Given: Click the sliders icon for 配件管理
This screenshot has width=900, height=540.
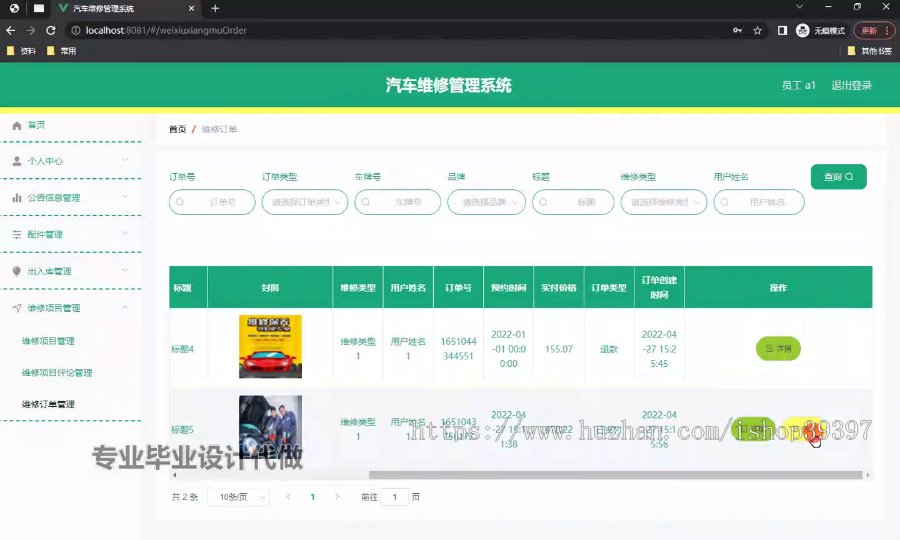Looking at the screenshot, I should click(x=17, y=235).
